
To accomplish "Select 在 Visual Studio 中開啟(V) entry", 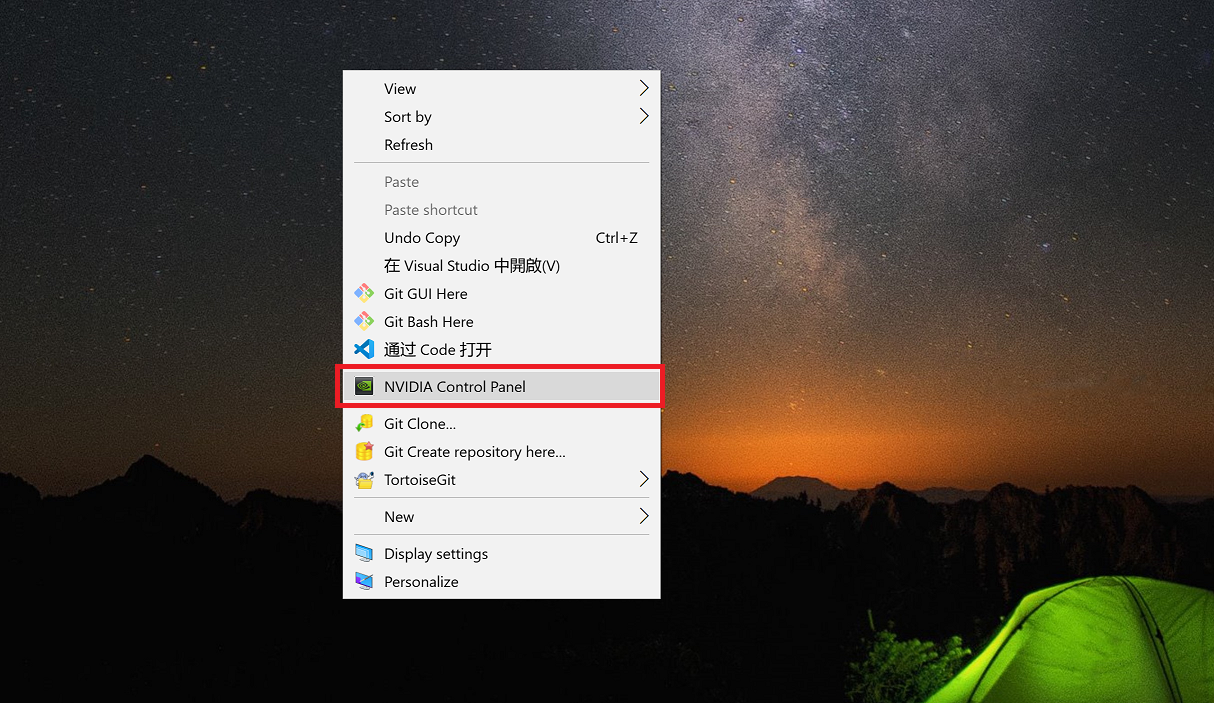I will [x=472, y=266].
